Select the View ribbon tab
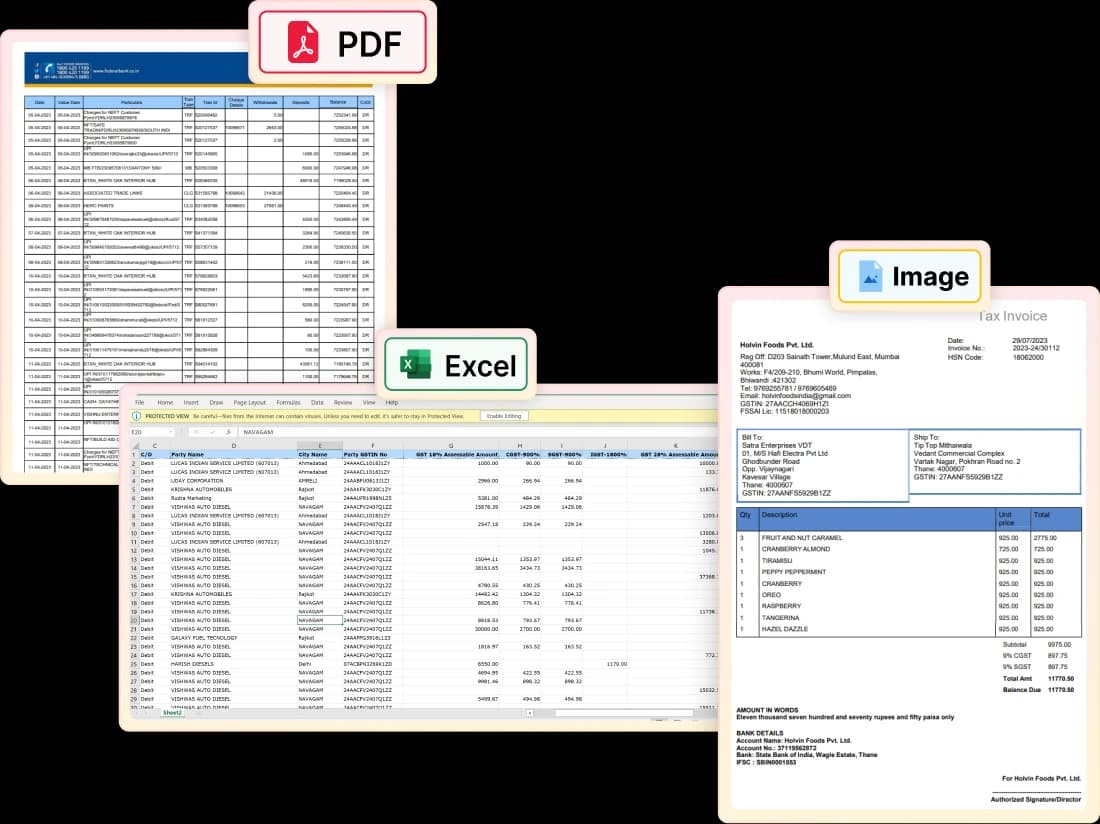This screenshot has height=824, width=1100. click(369, 403)
